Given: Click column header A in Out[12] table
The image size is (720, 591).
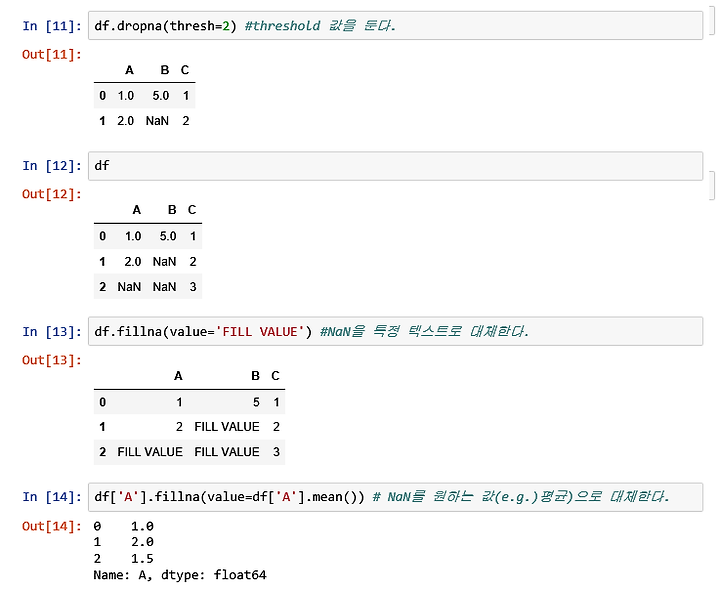Looking at the screenshot, I should [x=136, y=210].
